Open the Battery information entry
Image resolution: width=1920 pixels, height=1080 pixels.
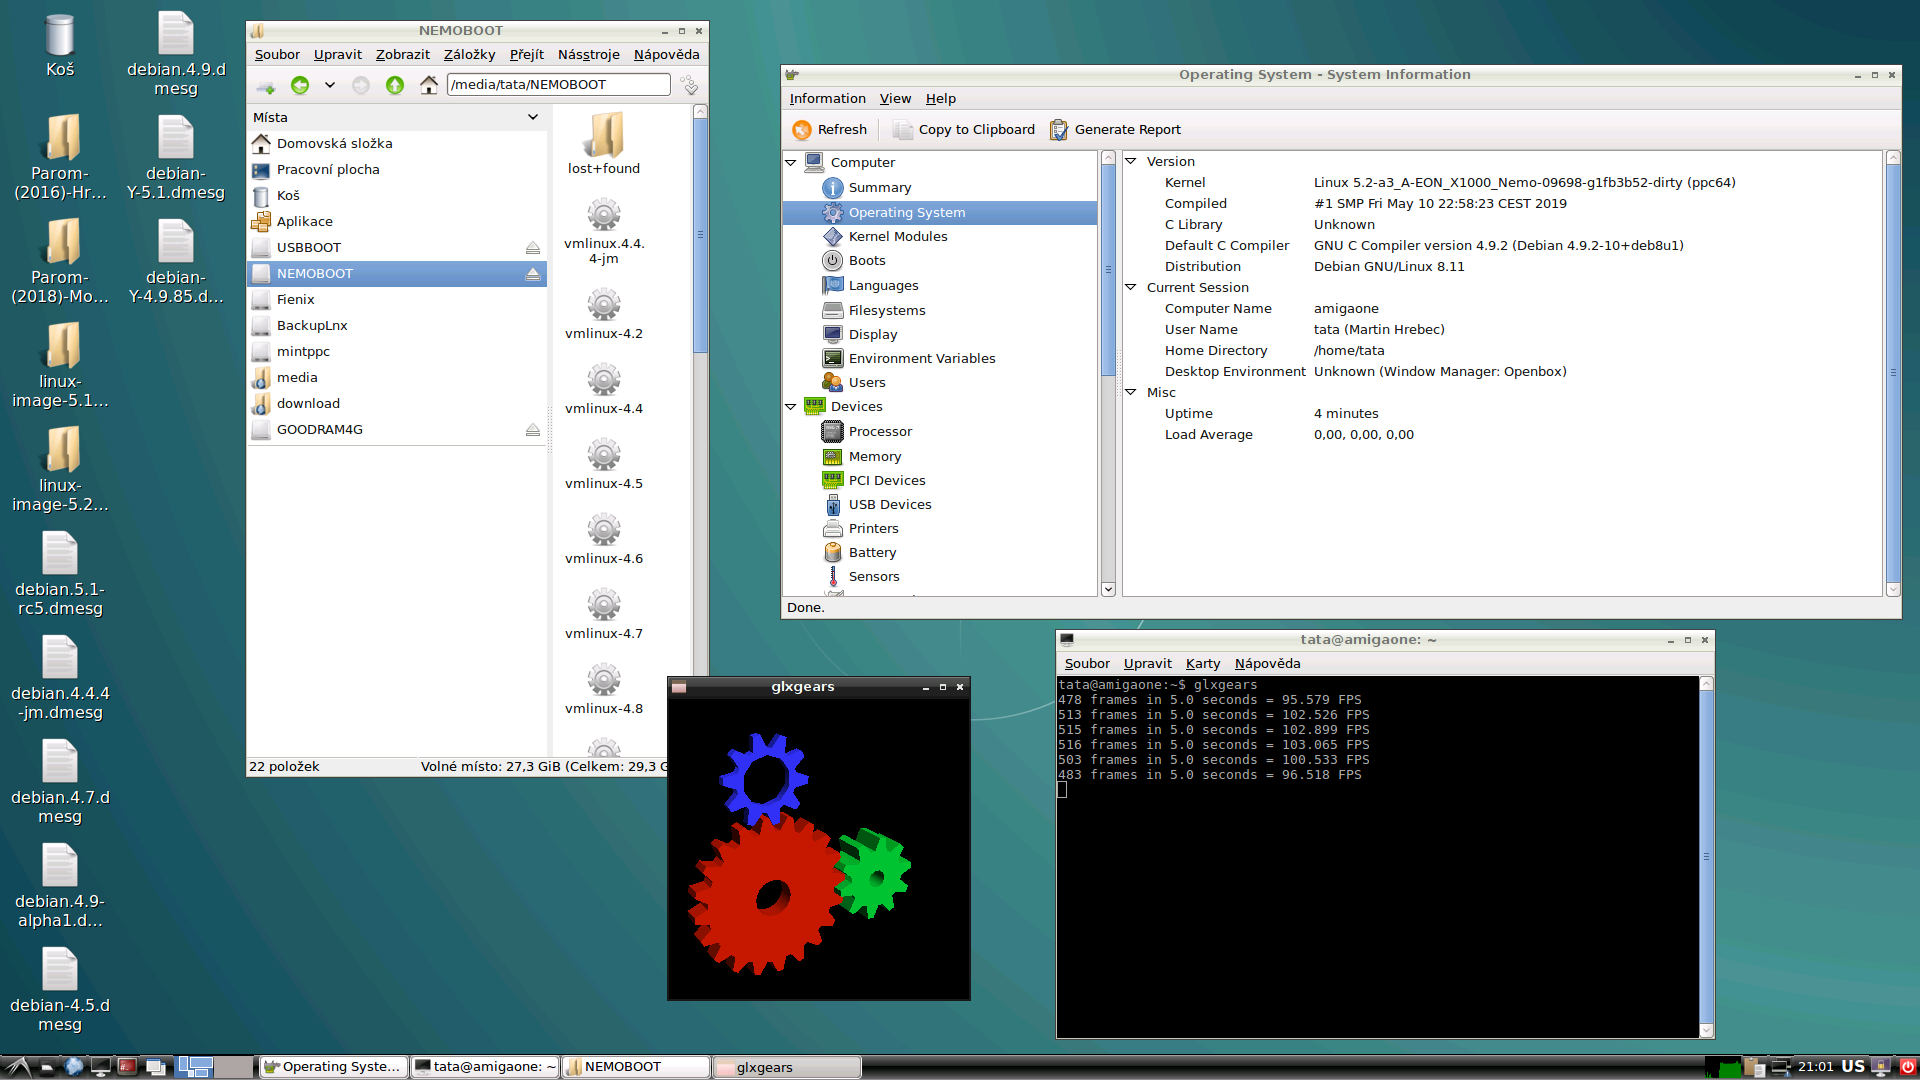pyautogui.click(x=872, y=553)
